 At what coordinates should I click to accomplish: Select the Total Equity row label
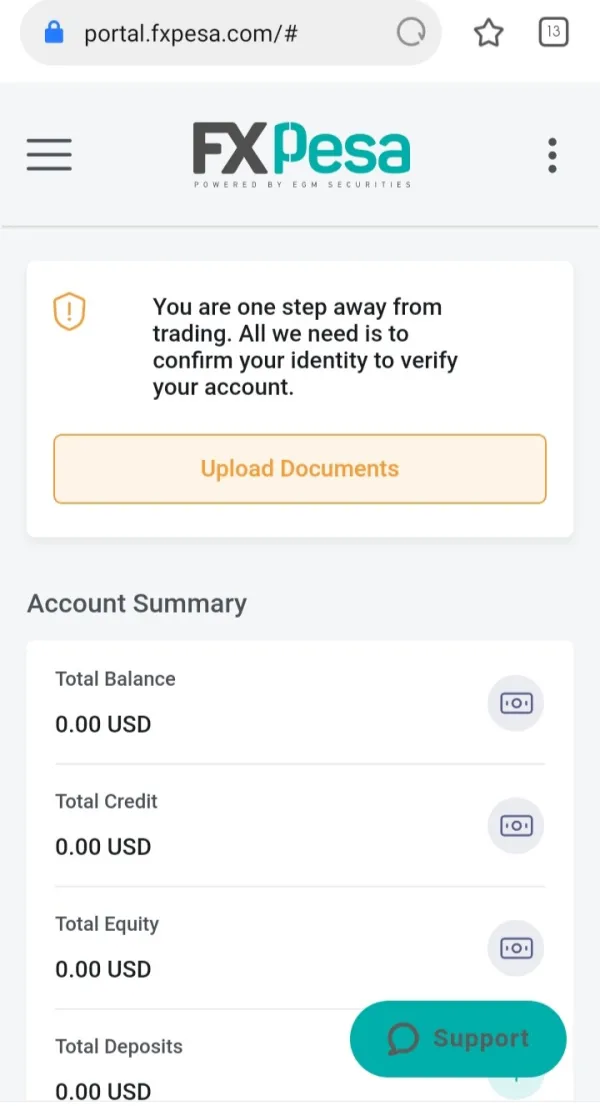pos(107,924)
